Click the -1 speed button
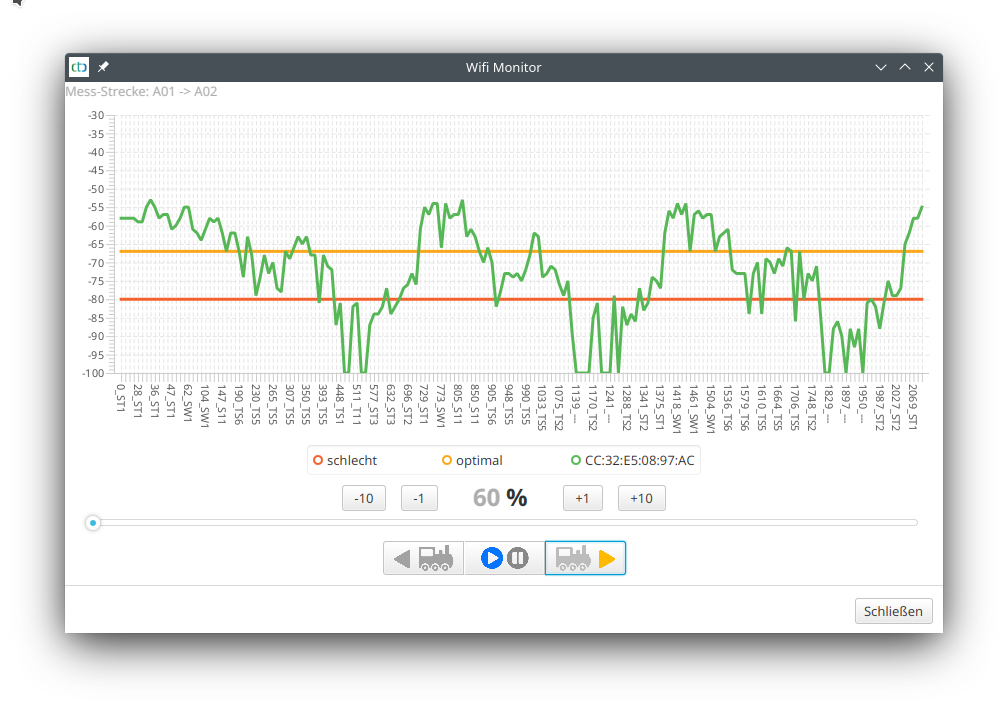Viewport: 1008px width, 710px height. point(419,497)
